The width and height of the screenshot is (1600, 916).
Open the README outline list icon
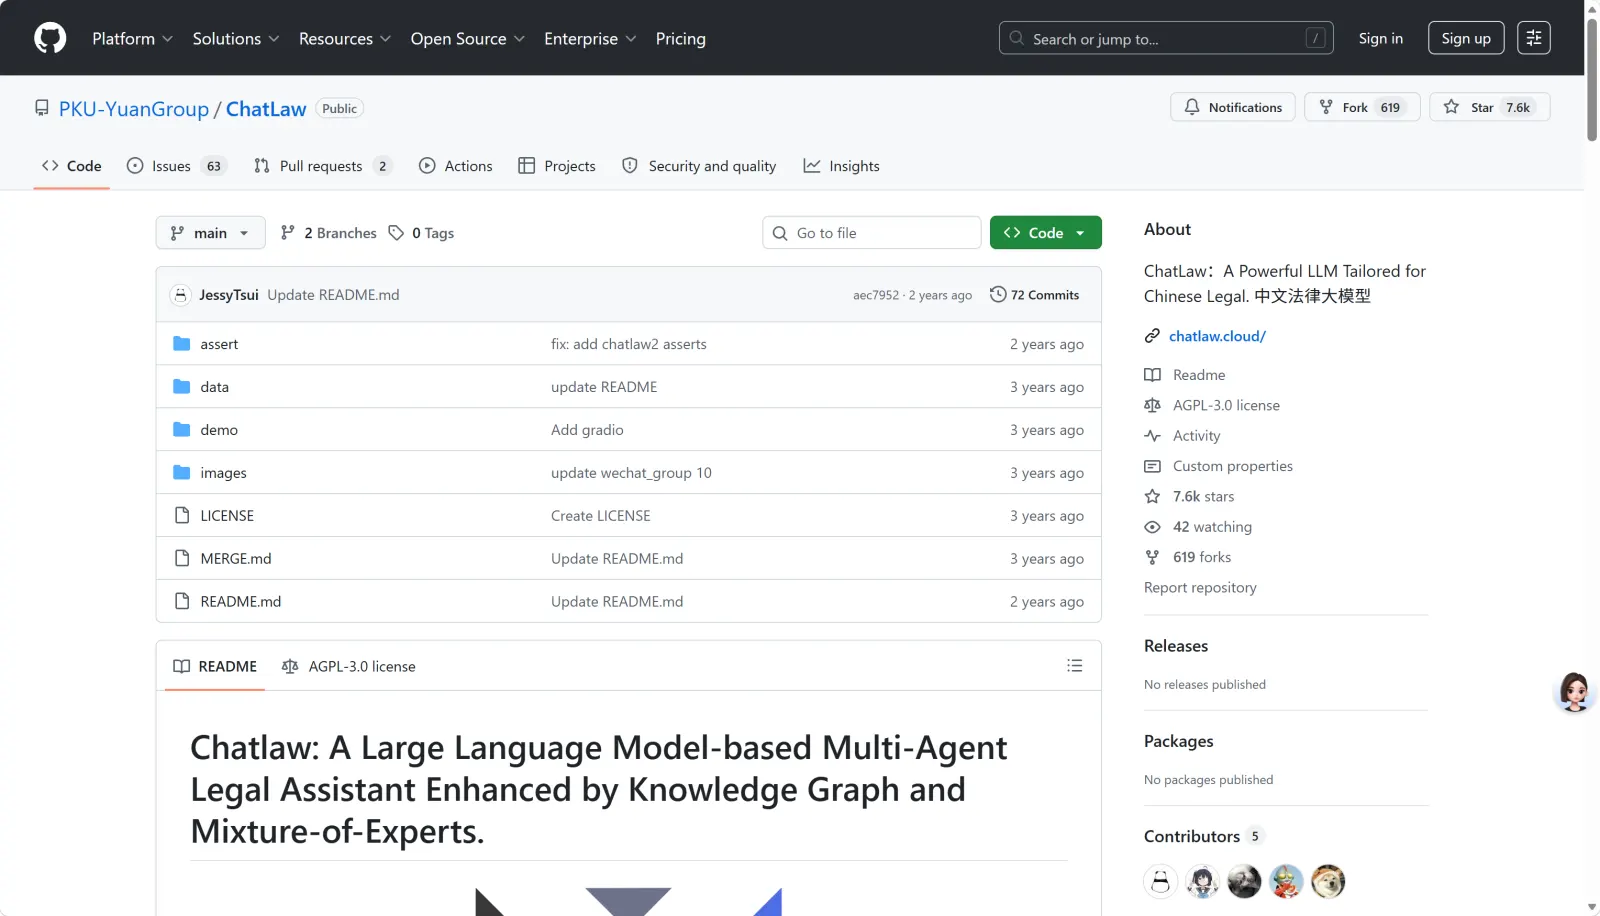coord(1075,666)
